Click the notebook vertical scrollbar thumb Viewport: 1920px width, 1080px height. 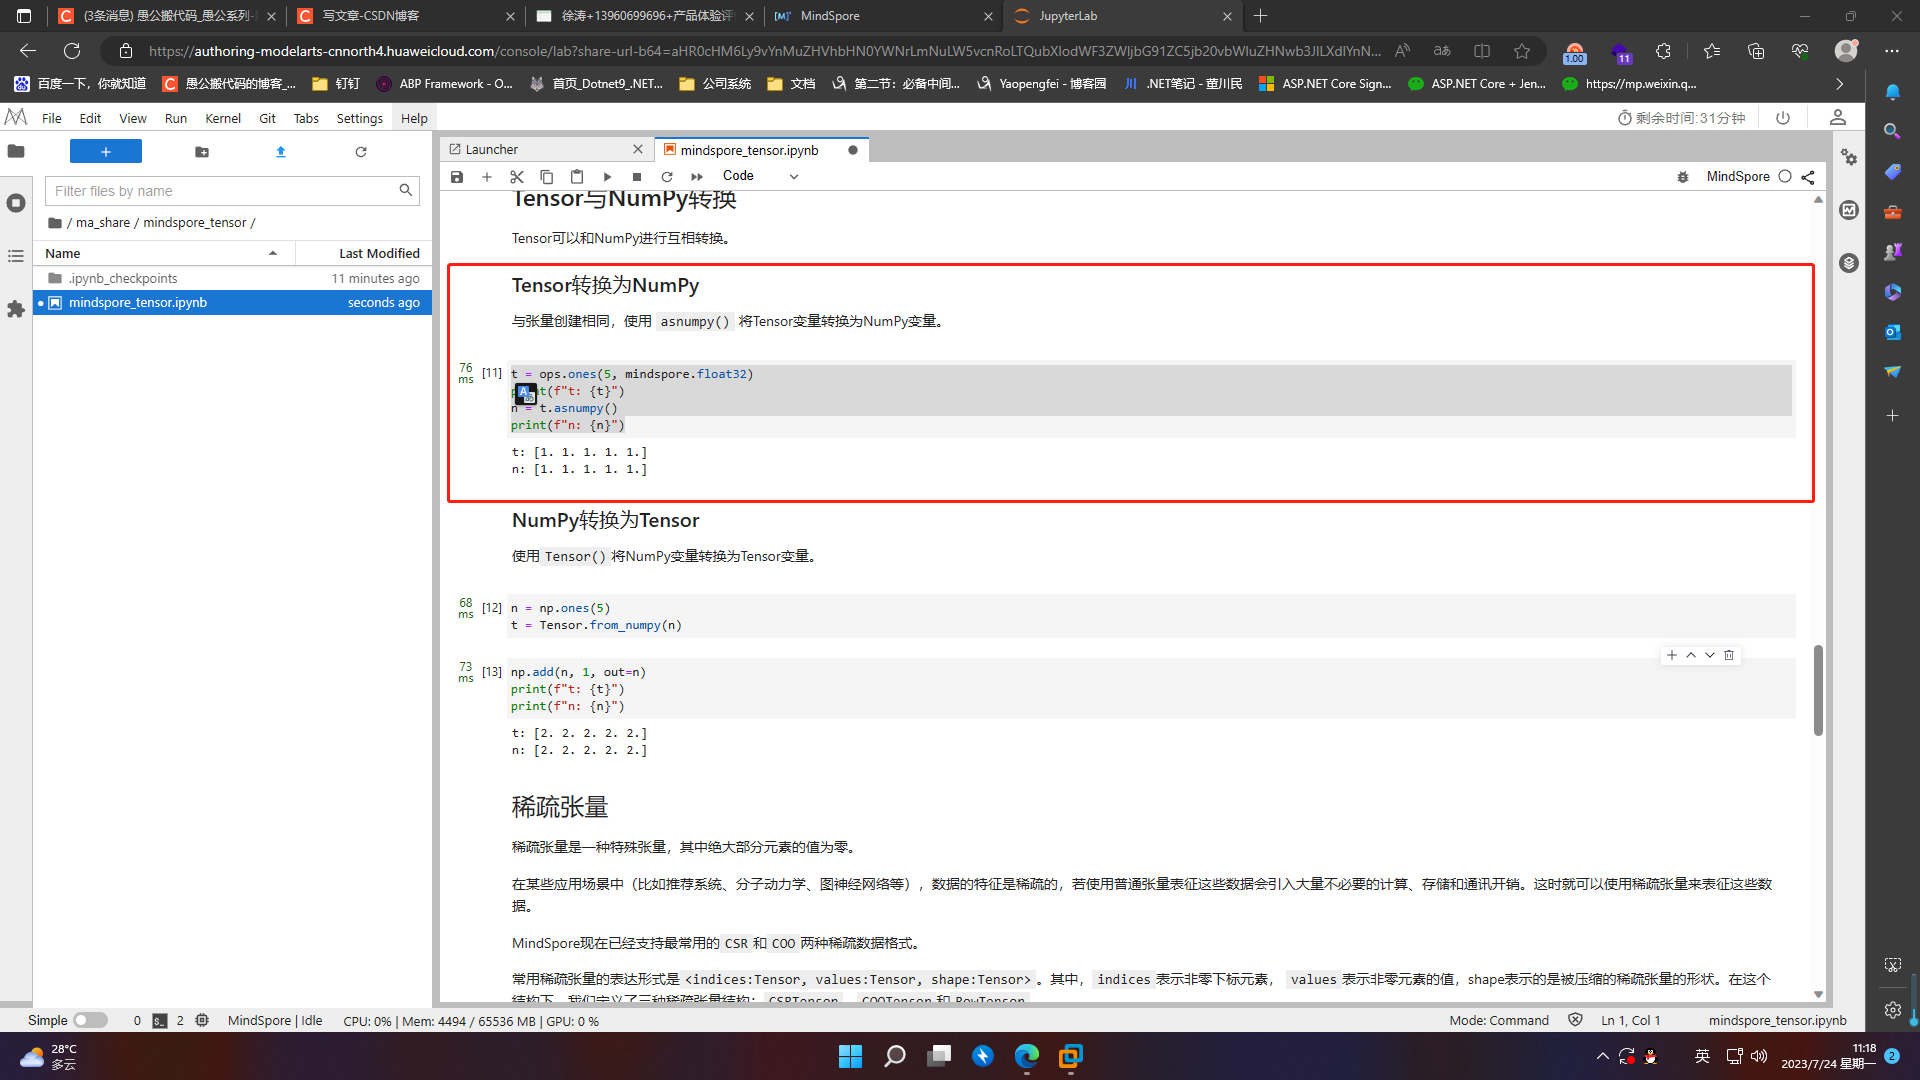click(x=1818, y=691)
